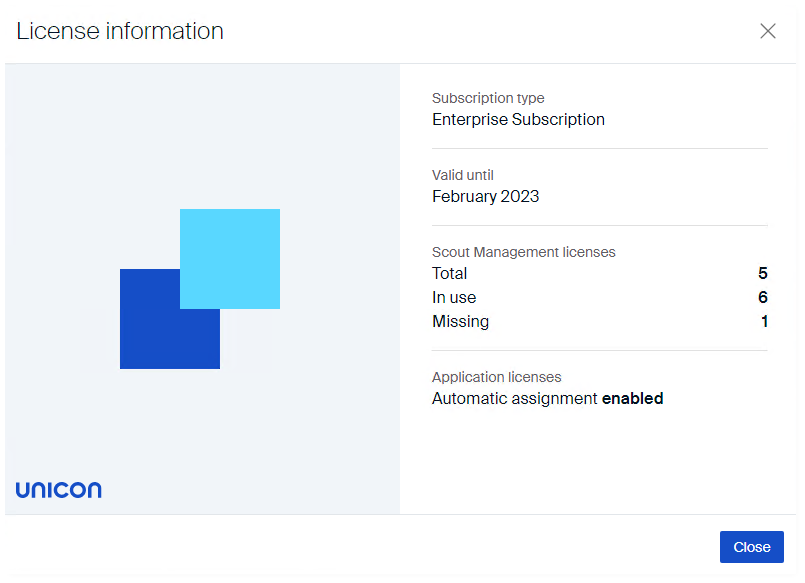805x583 pixels.
Task: Click the February 2023 date
Action: (x=485, y=196)
